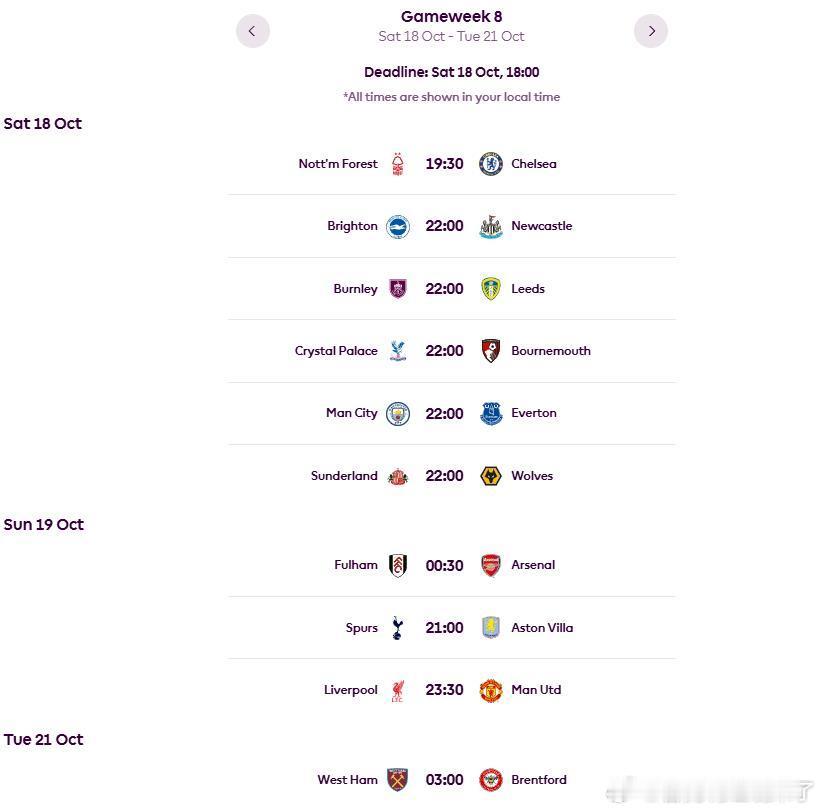Select the Aston Villa team name

click(541, 628)
